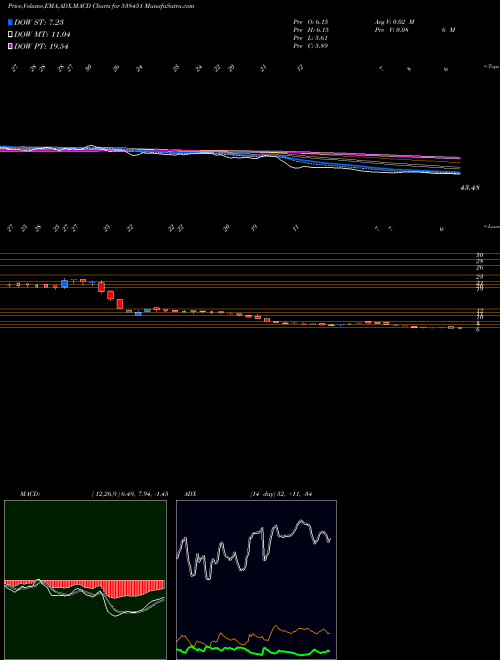Viewport: 500px width, 660px height.
Task: Click the magenta DOW PT legend swatch
Action: 11,46
